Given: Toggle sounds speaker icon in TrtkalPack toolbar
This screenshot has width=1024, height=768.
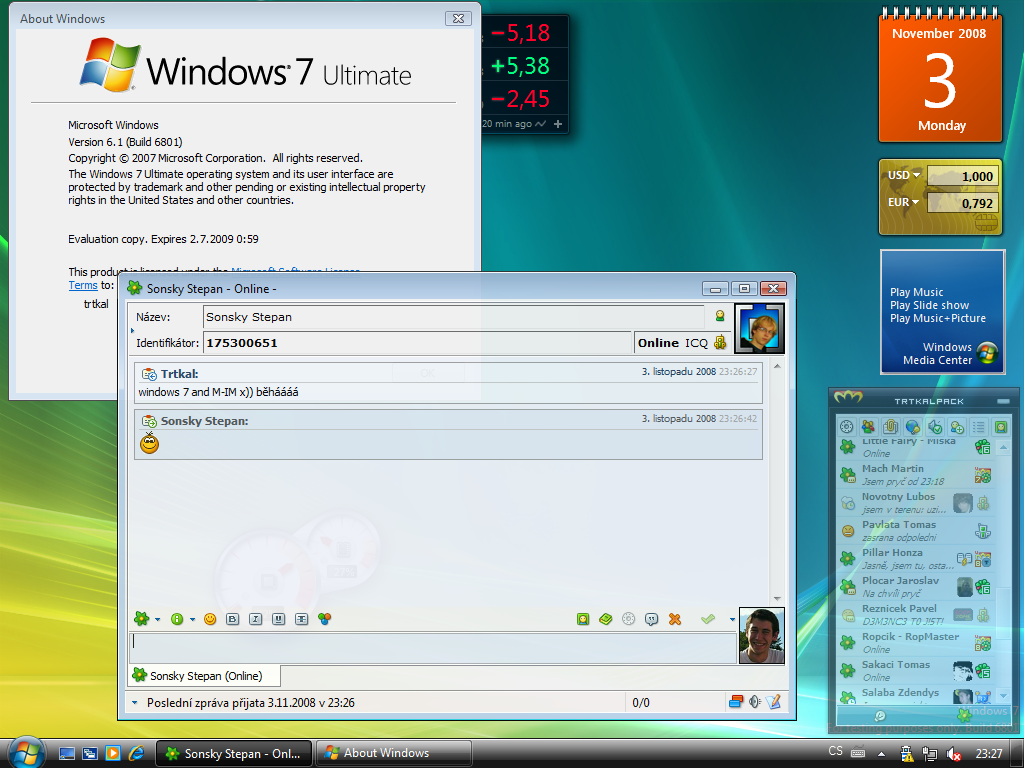Looking at the screenshot, I should [935, 427].
